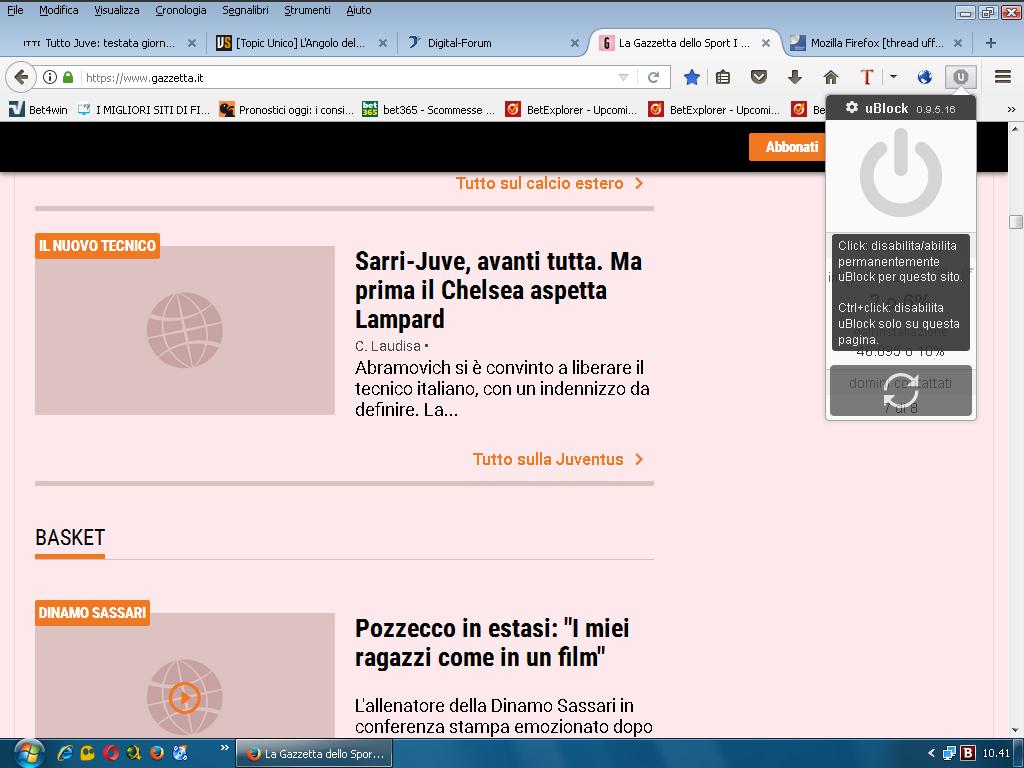Open Bet4win bookmark
The image size is (1024, 768).
[x=39, y=110]
